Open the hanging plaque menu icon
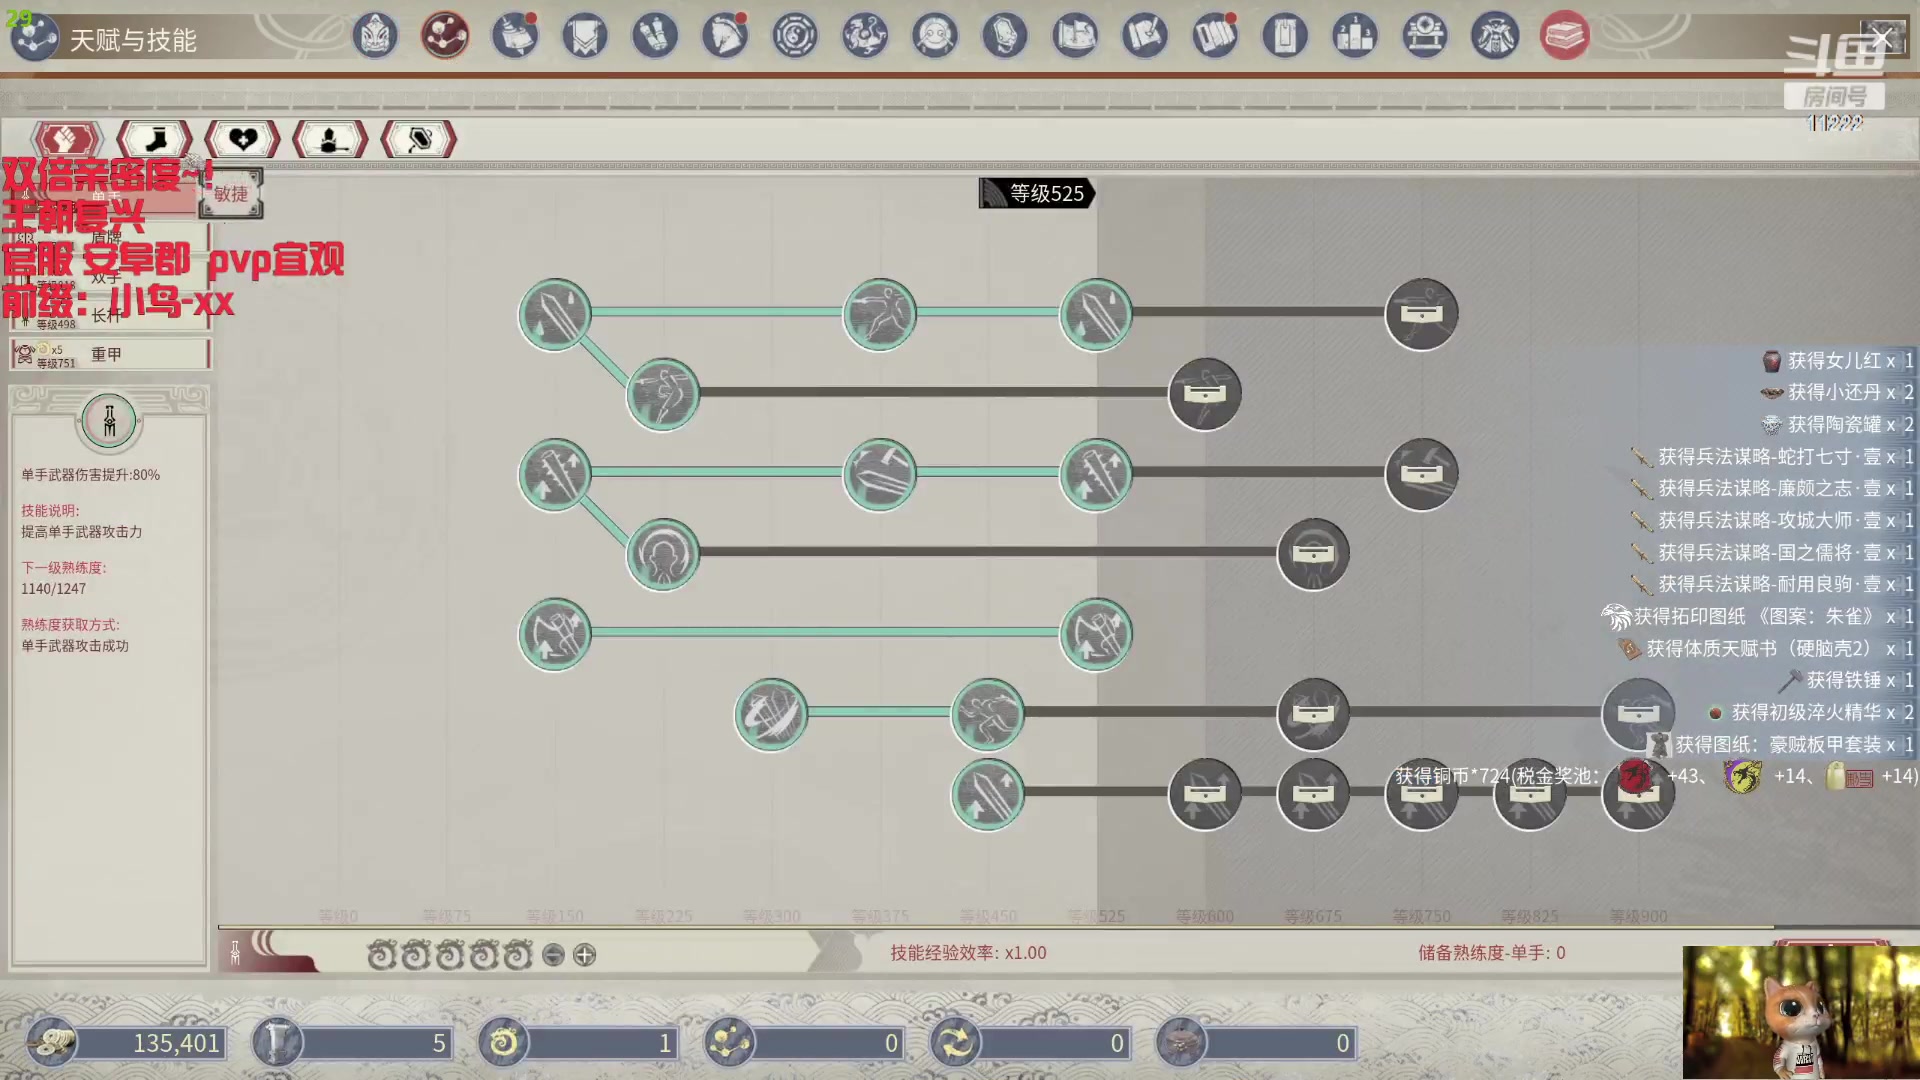The height and width of the screenshot is (1080, 1920). (1285, 36)
